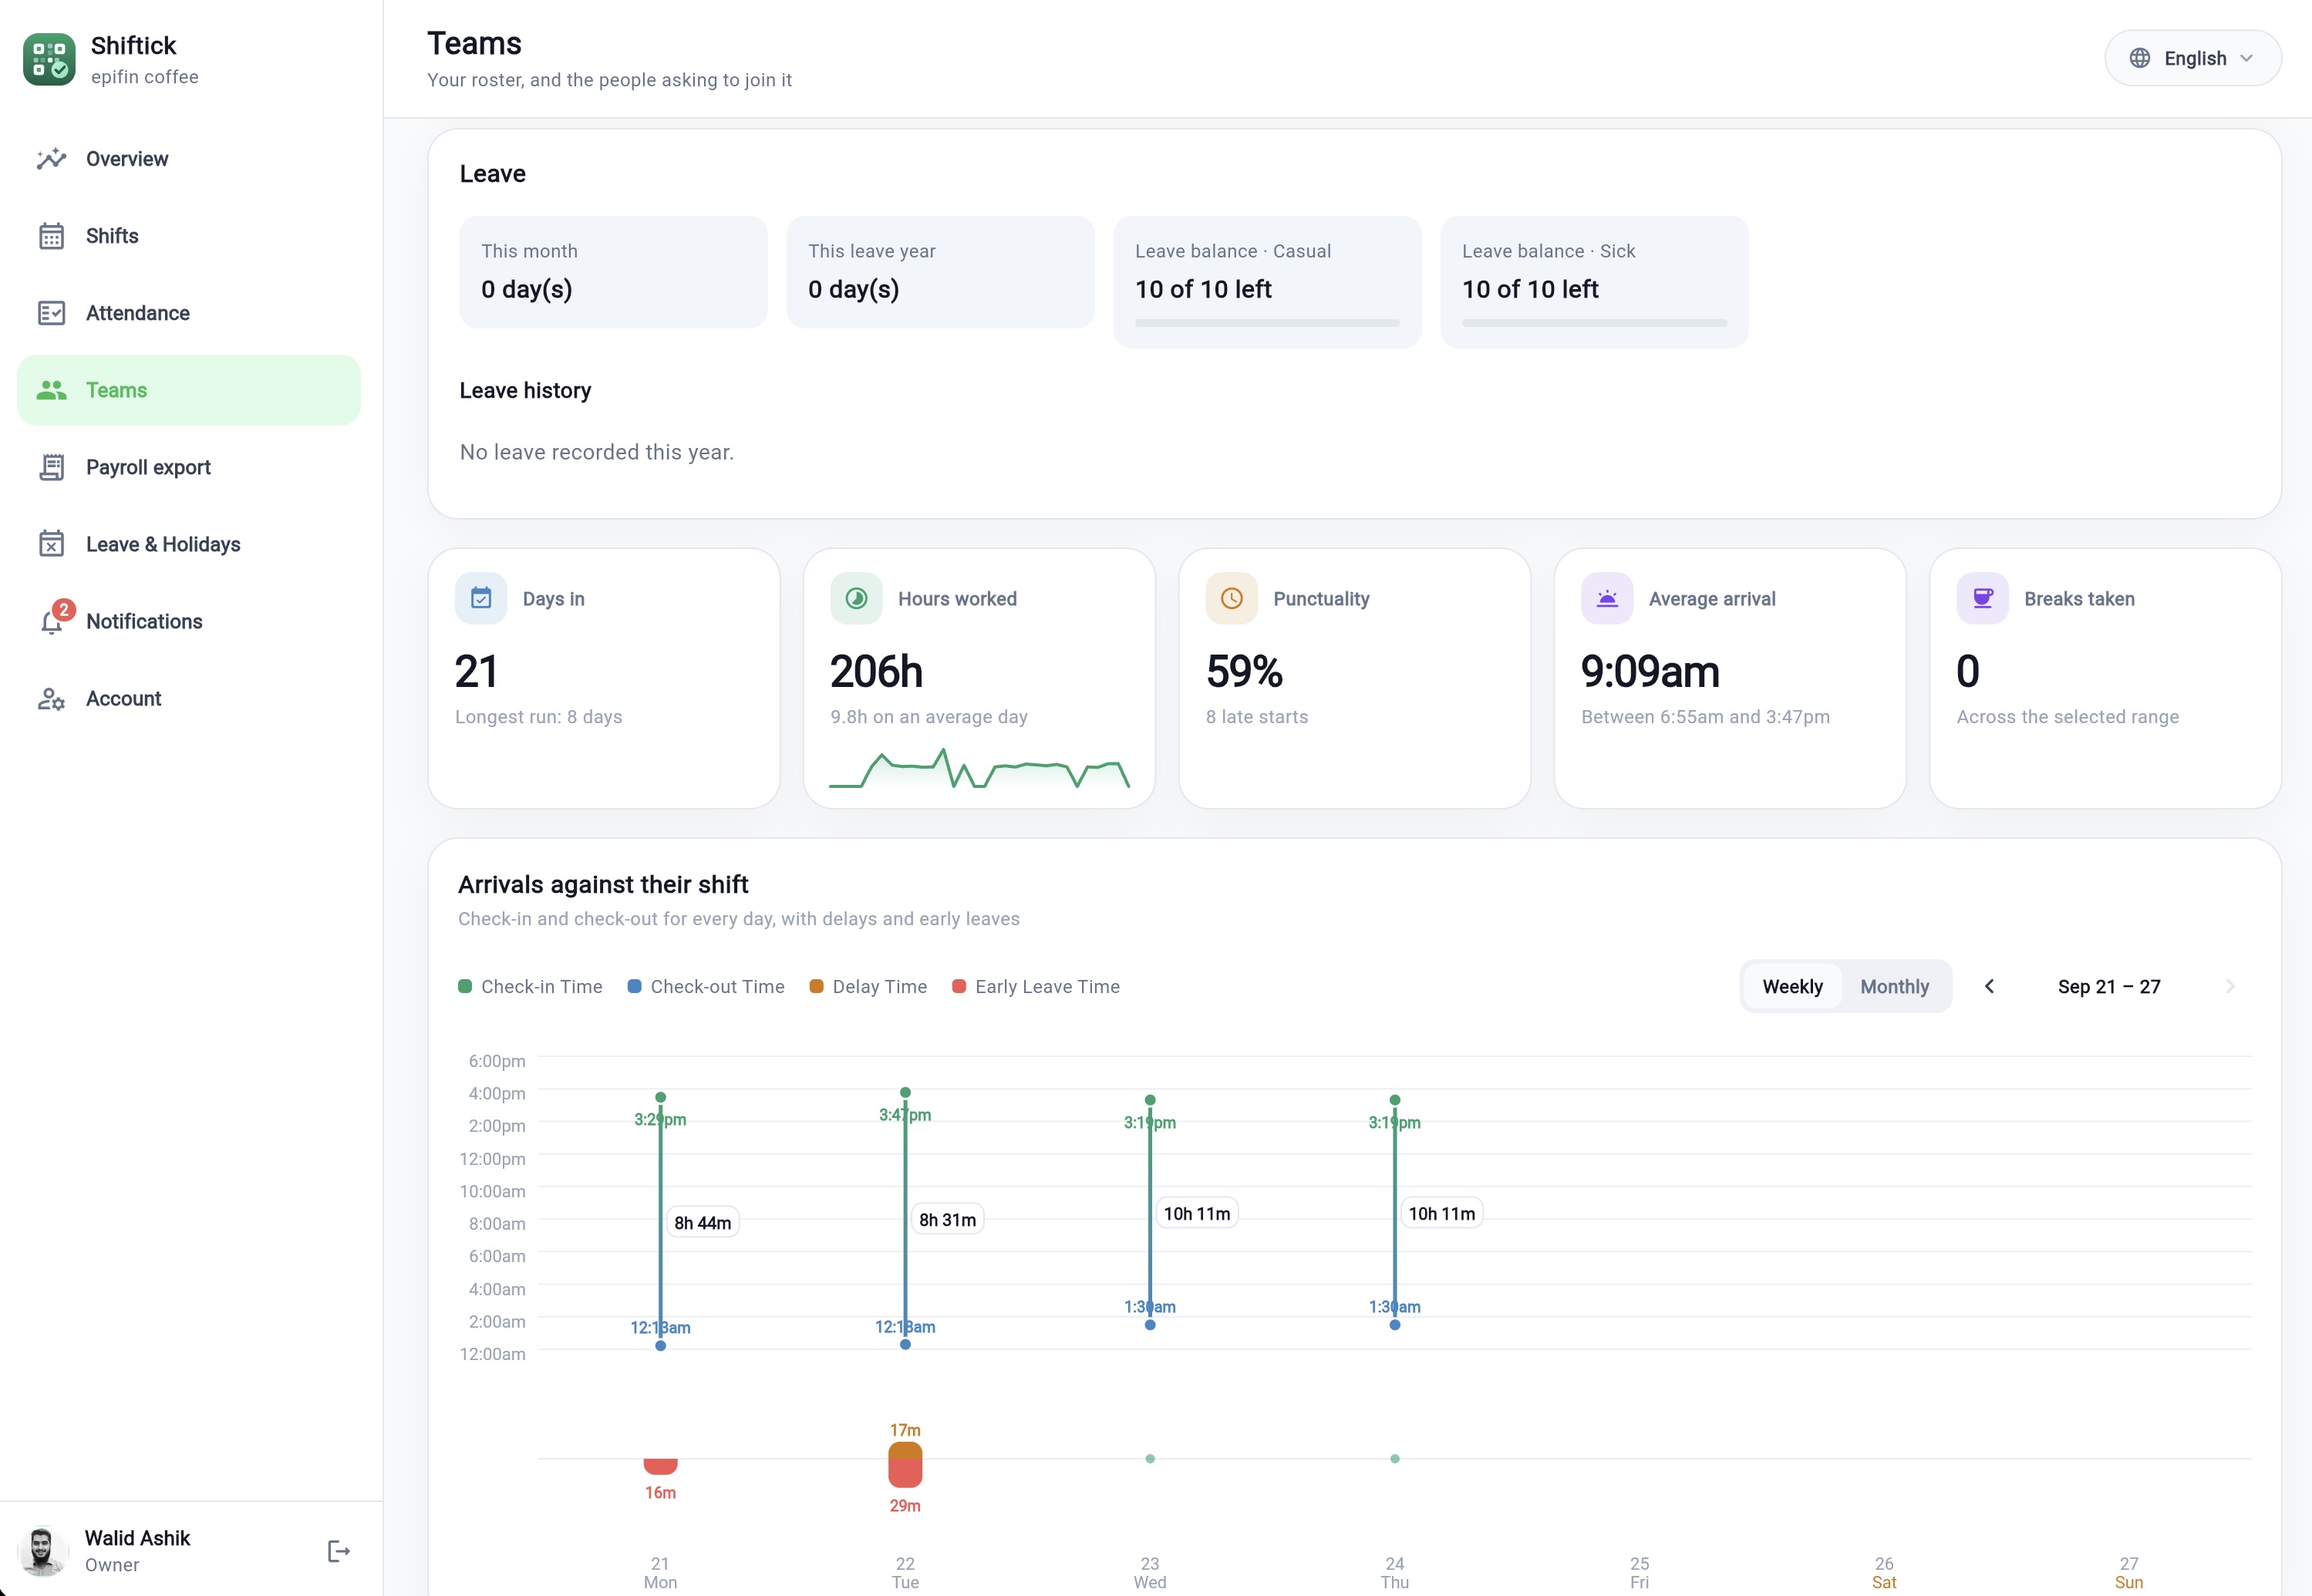
Task: Click the Sep 21 – 27 date range
Action: tap(2109, 987)
